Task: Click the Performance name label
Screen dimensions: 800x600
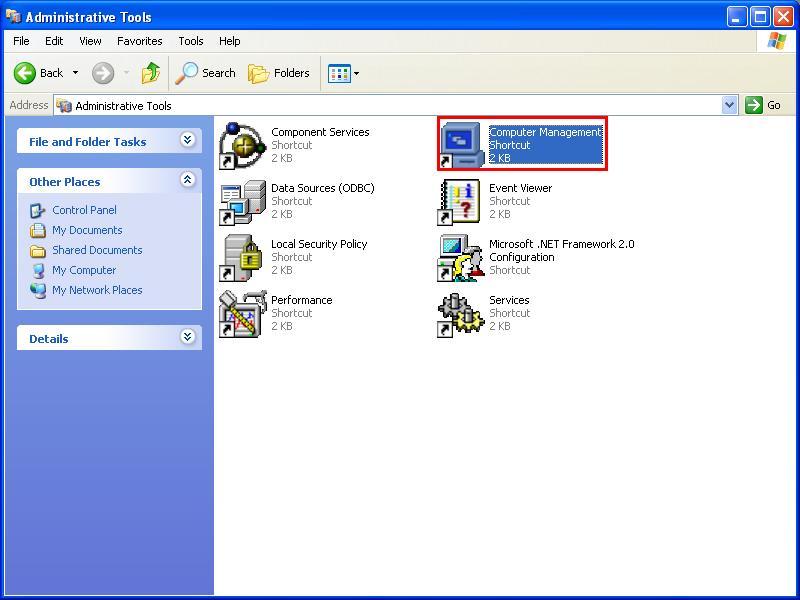Action: tap(302, 300)
